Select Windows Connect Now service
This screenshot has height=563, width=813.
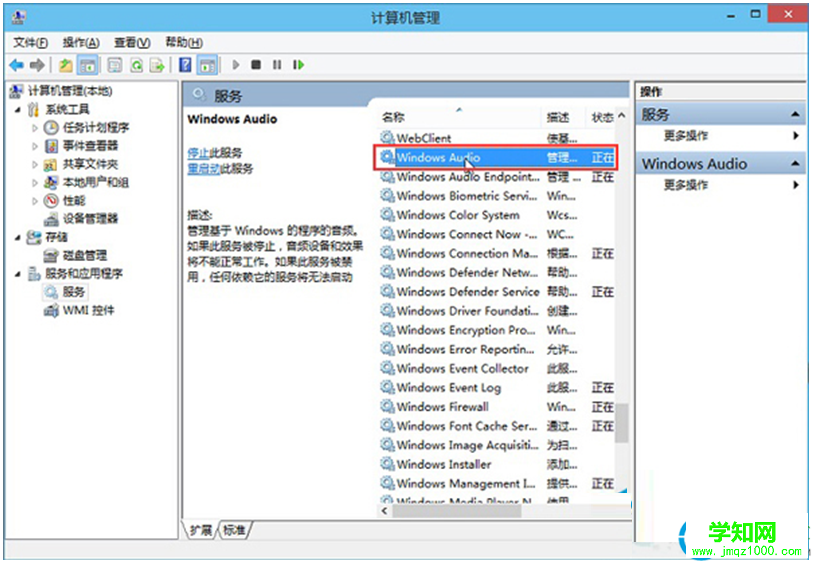[x=496, y=234]
